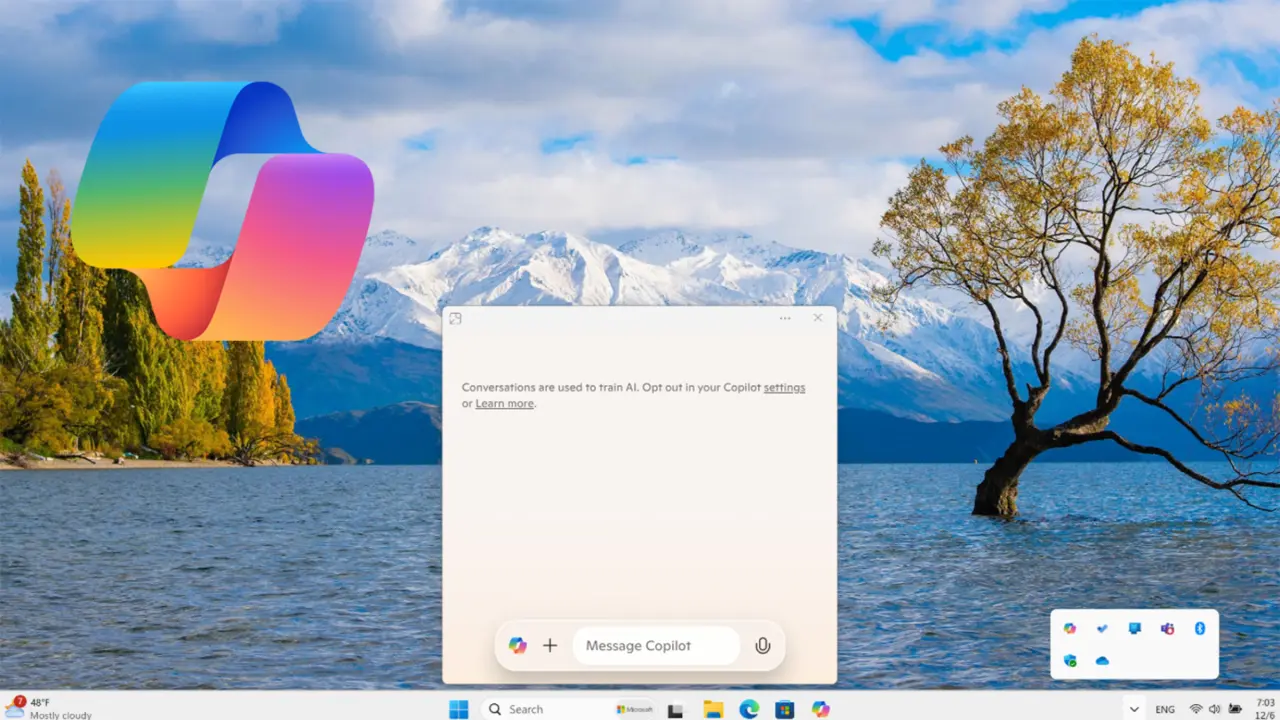Screen dimensions: 1280x720
Task: Click the plus icon to add attachment
Action: (549, 646)
